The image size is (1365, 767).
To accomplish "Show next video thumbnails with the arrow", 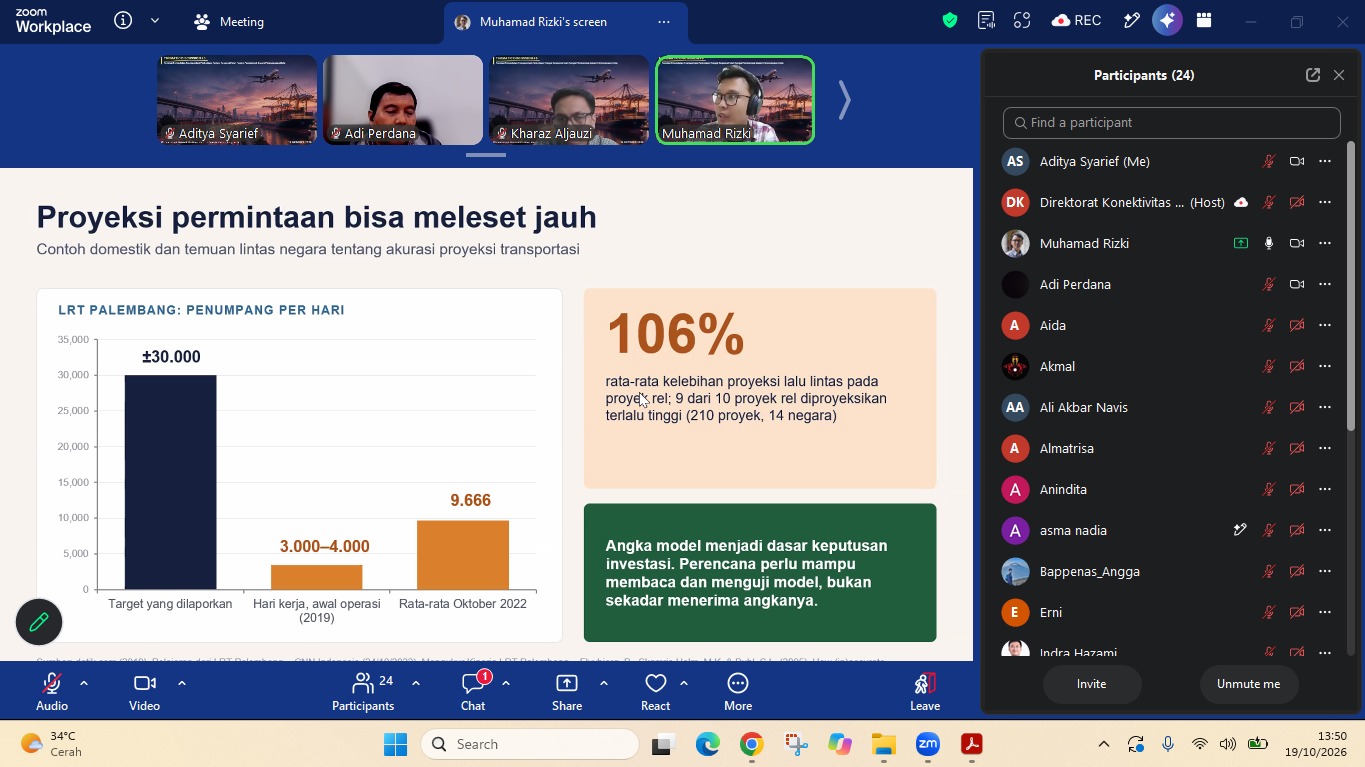I will [844, 100].
